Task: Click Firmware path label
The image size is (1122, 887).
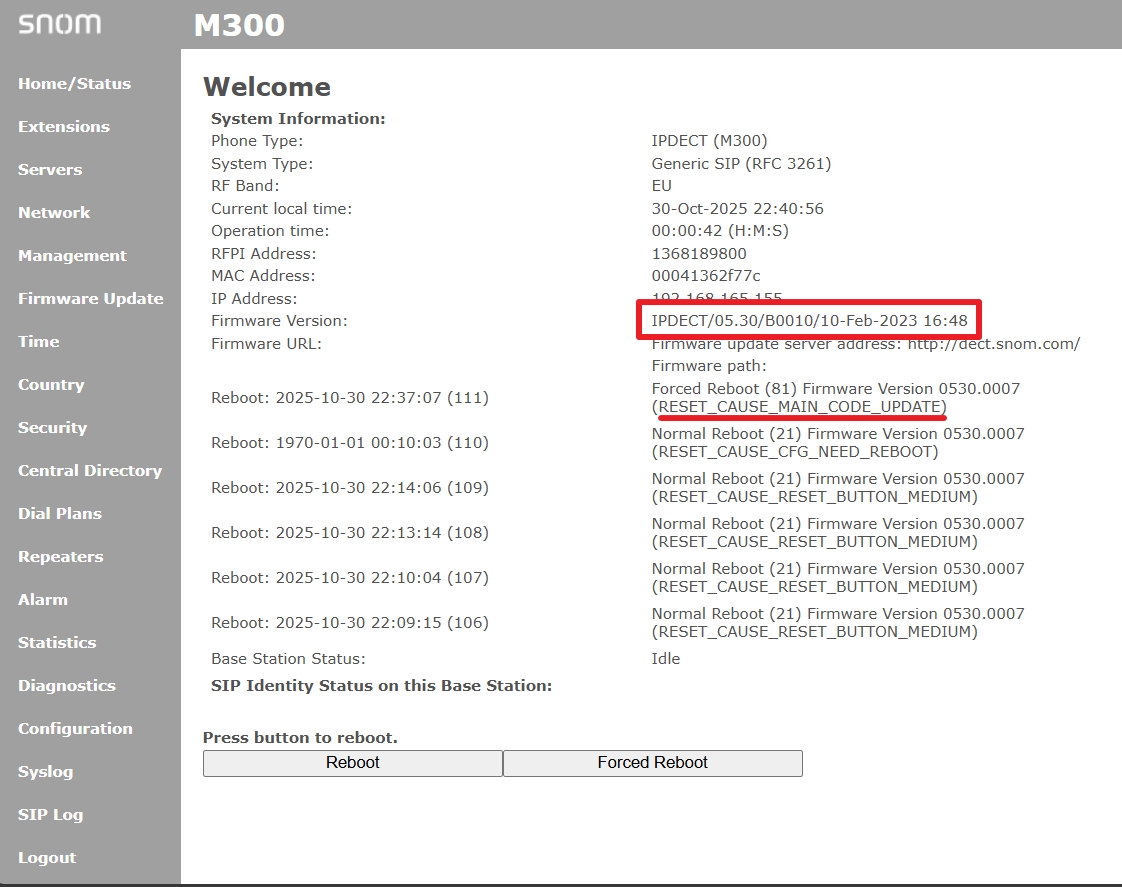Action: click(708, 366)
